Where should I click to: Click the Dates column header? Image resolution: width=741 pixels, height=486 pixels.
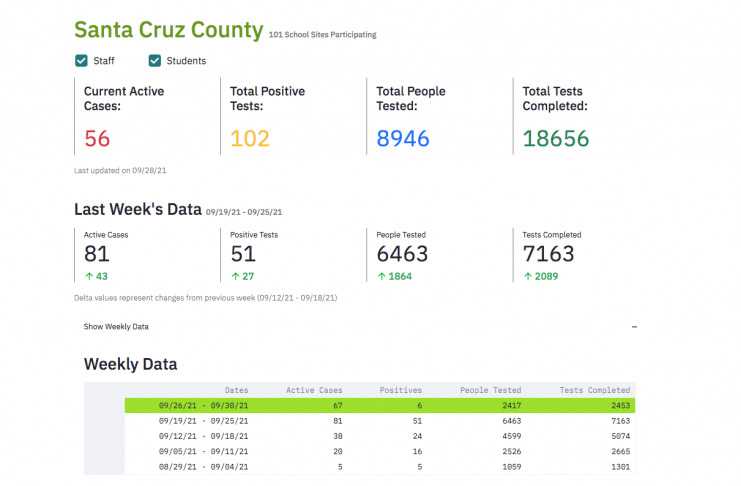tap(236, 390)
